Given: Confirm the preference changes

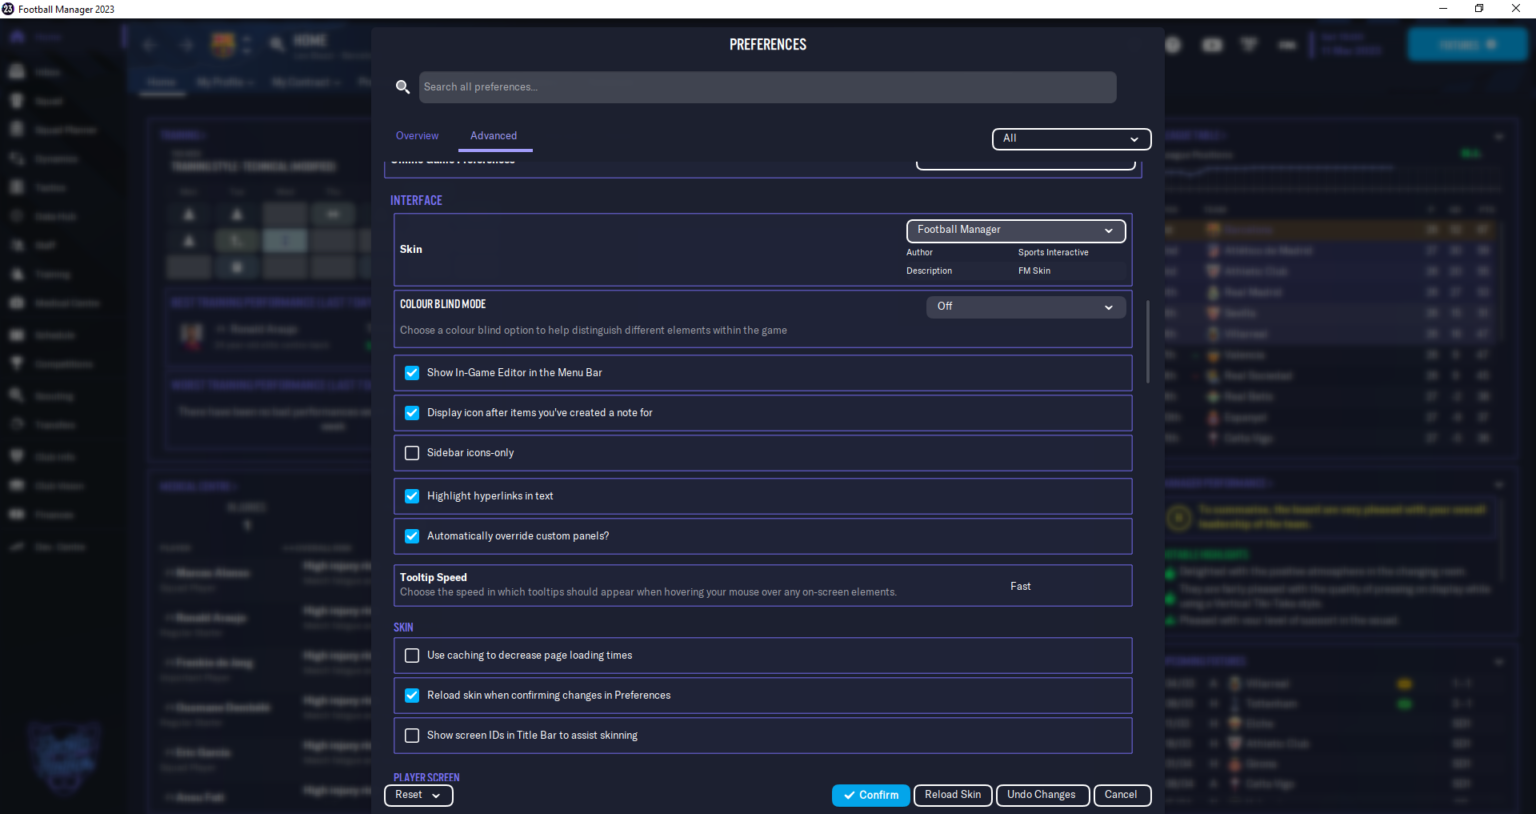Looking at the screenshot, I should pyautogui.click(x=870, y=795).
